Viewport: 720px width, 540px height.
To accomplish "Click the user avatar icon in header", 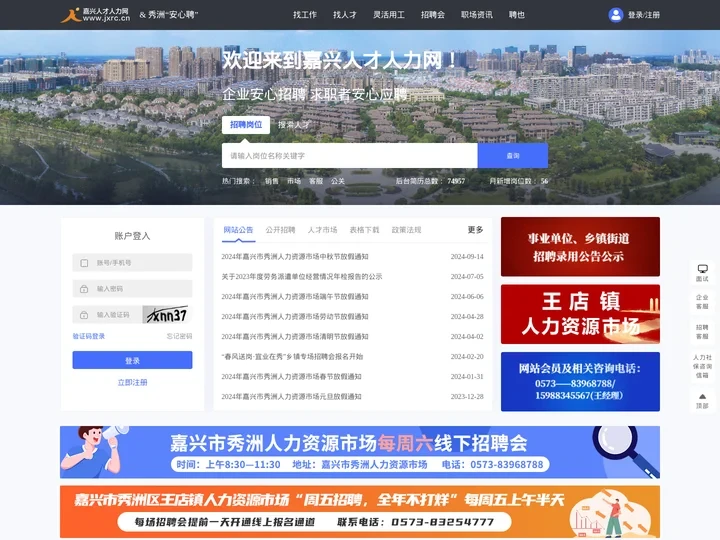I will (x=615, y=15).
